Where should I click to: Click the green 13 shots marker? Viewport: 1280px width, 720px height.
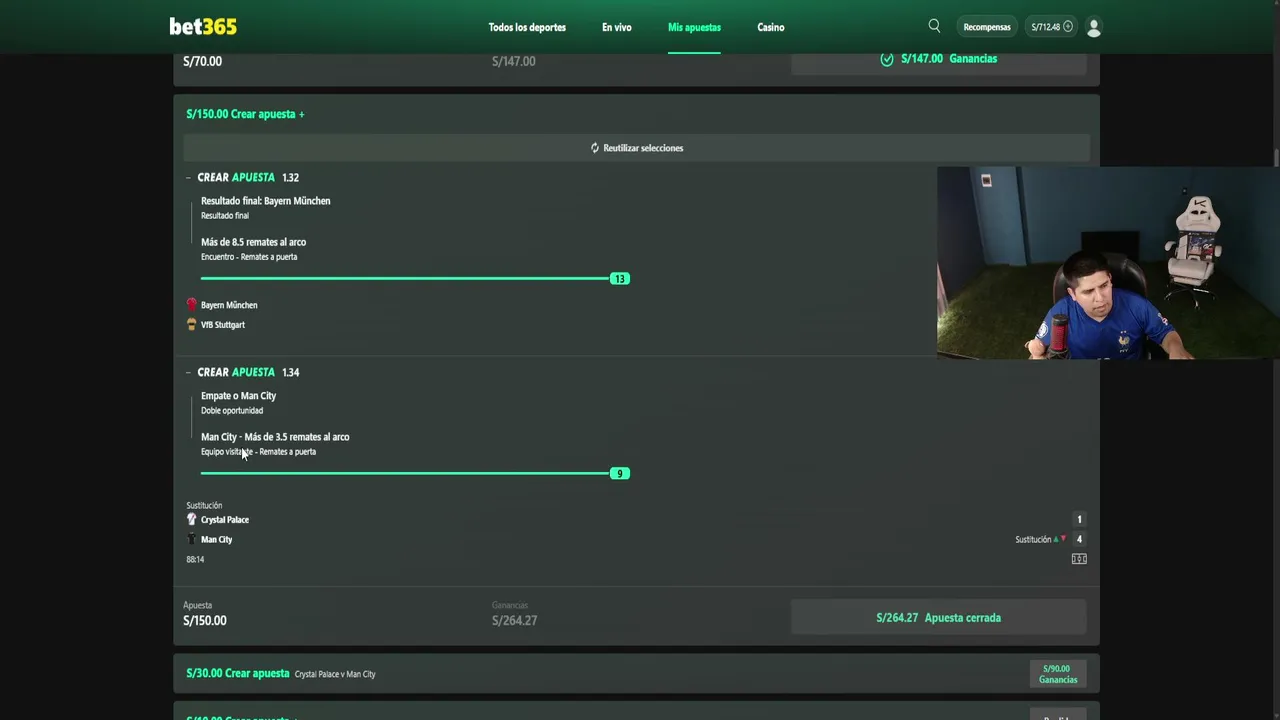[620, 279]
